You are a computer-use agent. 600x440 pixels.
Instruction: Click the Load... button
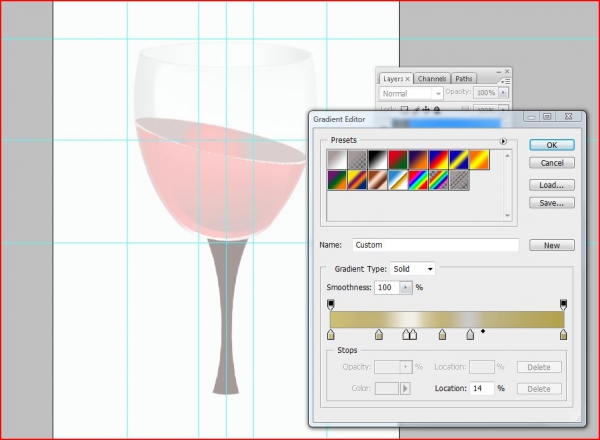(552, 185)
